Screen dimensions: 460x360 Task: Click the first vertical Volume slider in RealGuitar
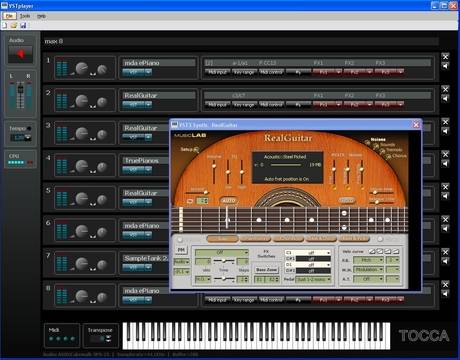(214, 171)
